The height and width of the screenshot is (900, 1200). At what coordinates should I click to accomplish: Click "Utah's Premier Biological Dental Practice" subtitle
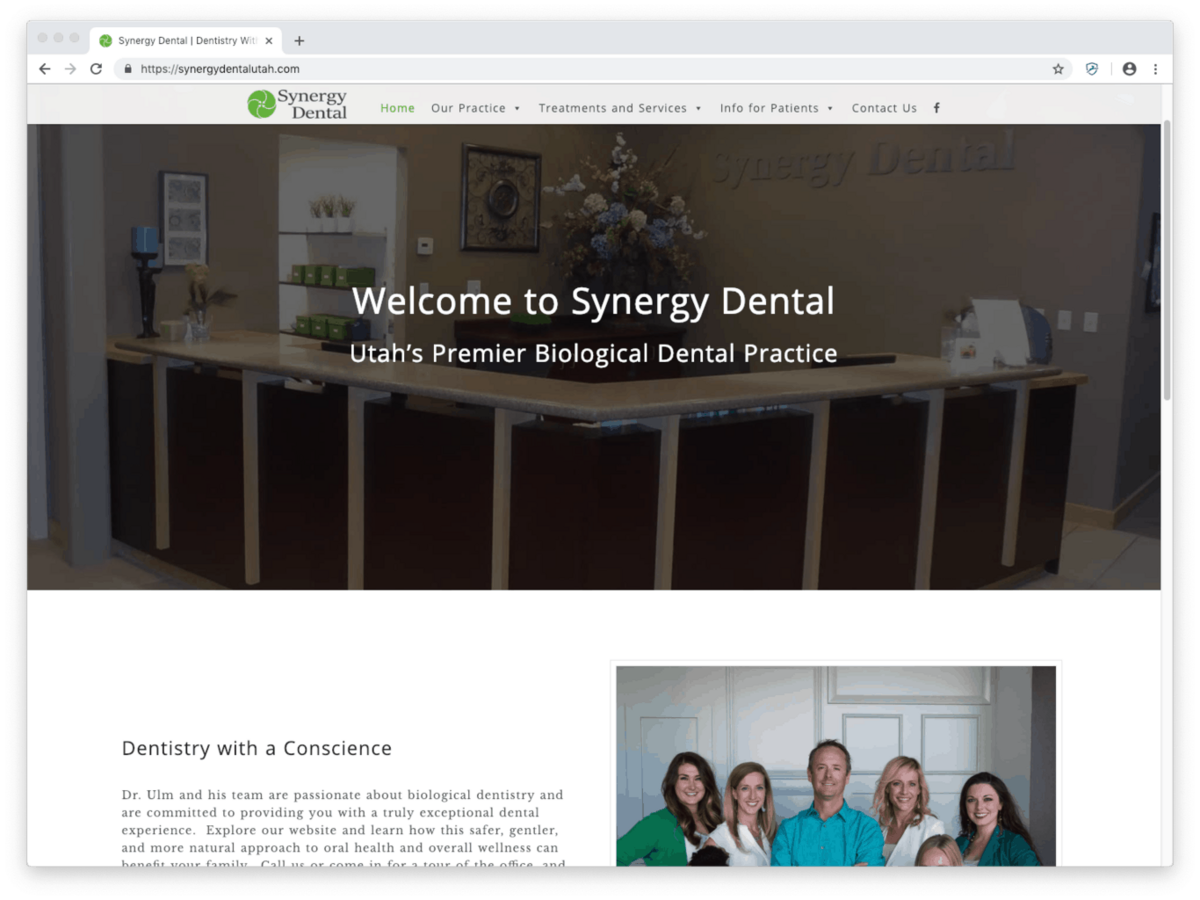click(593, 353)
